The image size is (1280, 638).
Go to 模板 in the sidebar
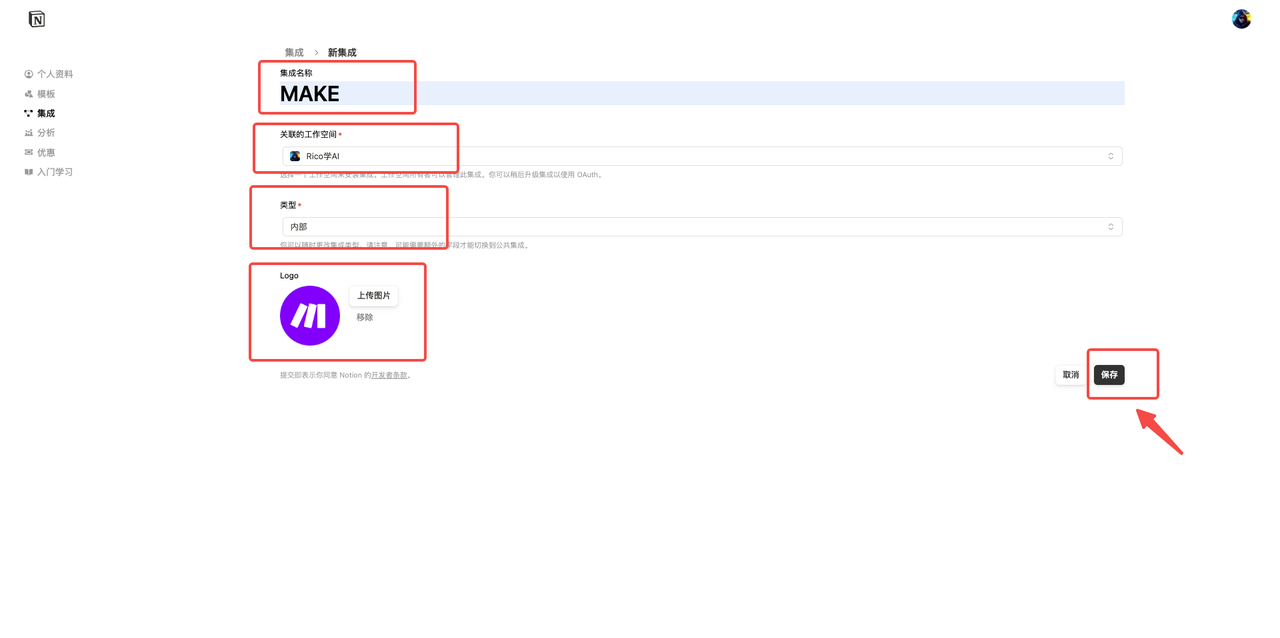click(x=46, y=94)
